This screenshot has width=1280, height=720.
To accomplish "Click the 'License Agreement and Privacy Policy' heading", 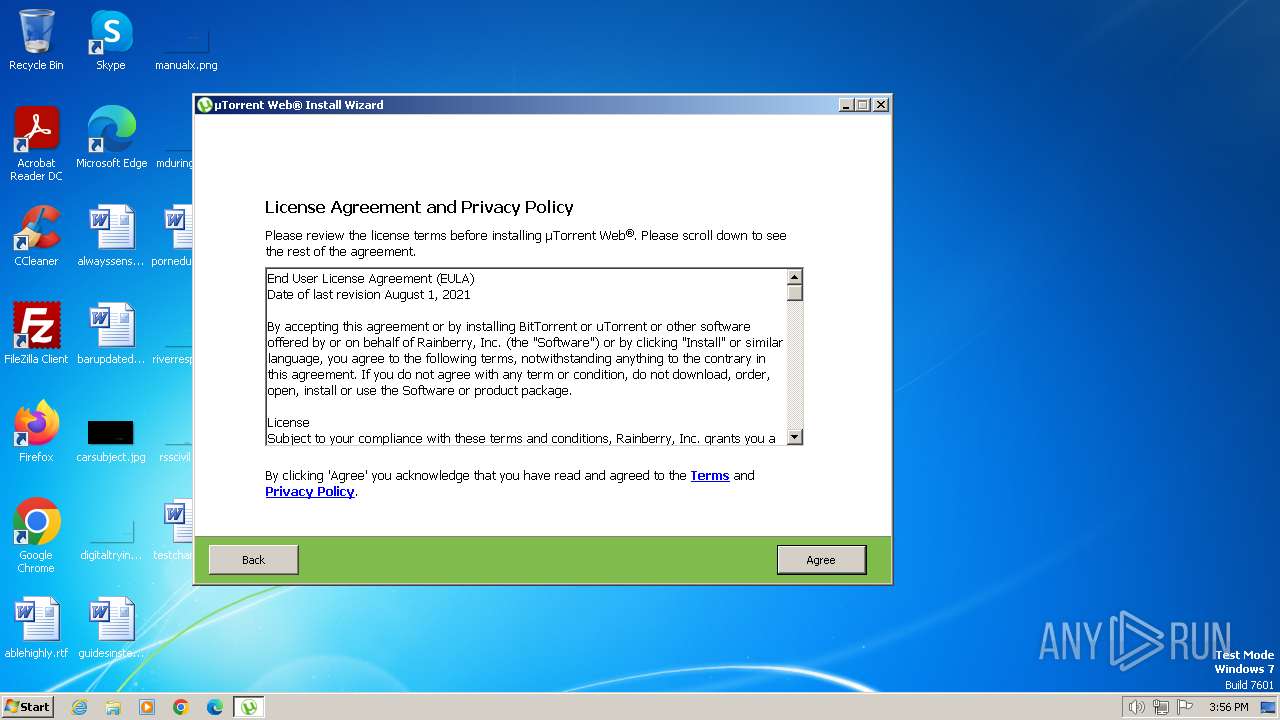I will (x=419, y=207).
